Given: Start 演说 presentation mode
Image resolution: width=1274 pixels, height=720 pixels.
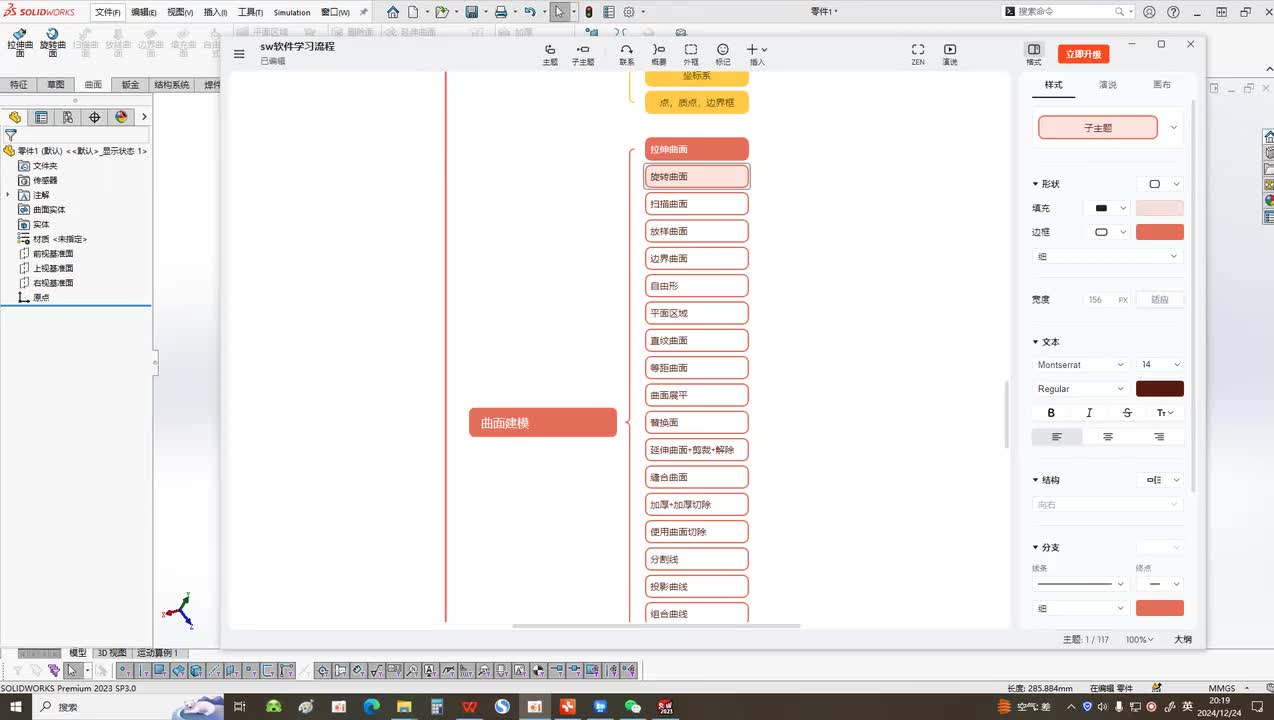Looking at the screenshot, I should 950,54.
